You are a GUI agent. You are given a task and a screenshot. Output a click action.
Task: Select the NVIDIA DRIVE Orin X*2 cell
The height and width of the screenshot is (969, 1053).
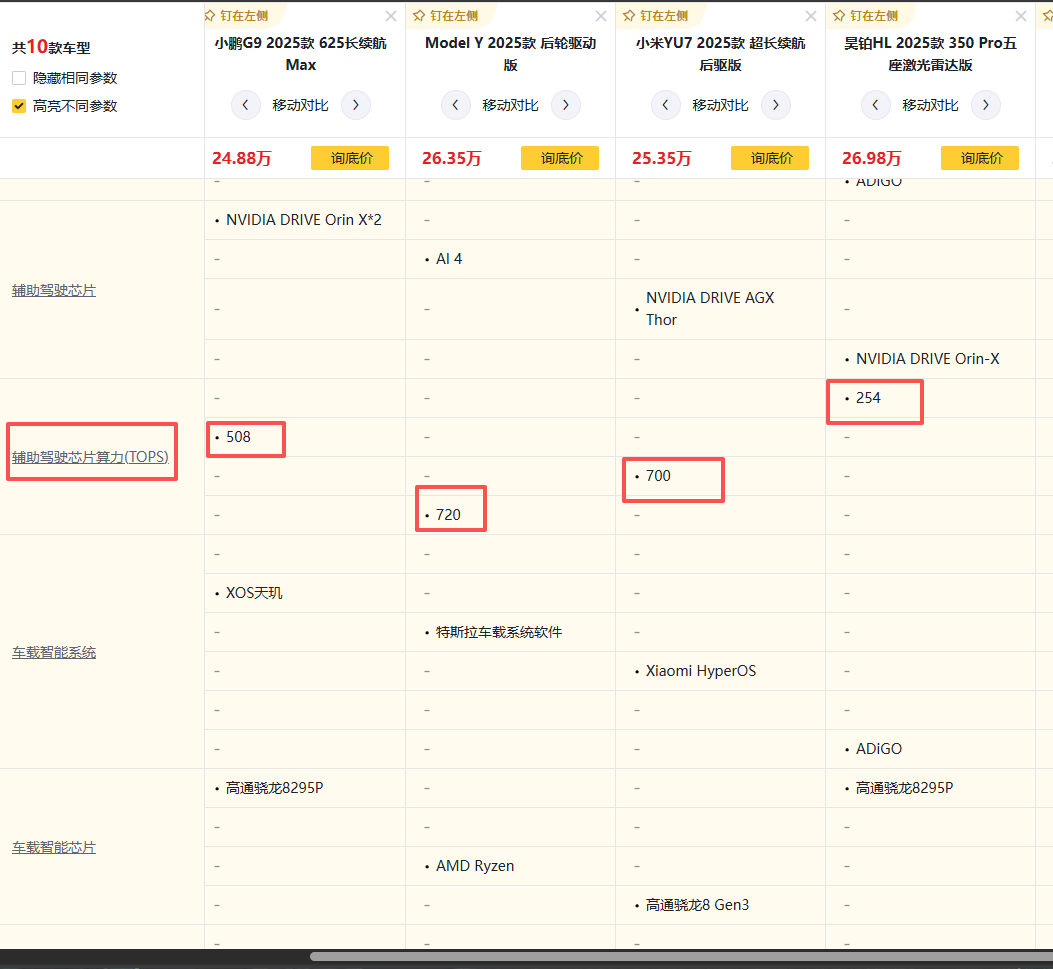[x=304, y=220]
